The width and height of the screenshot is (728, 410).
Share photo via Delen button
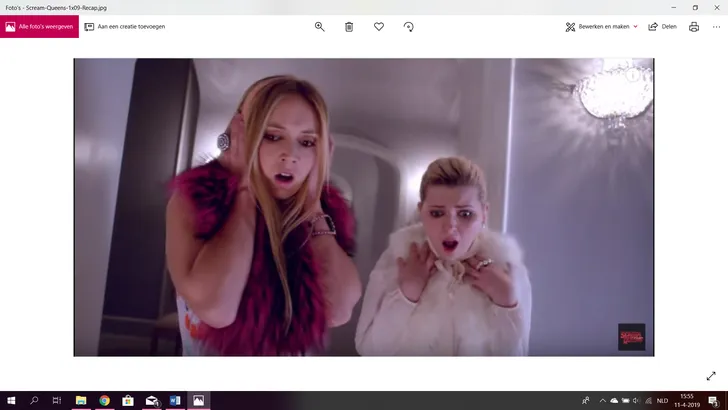click(x=663, y=26)
